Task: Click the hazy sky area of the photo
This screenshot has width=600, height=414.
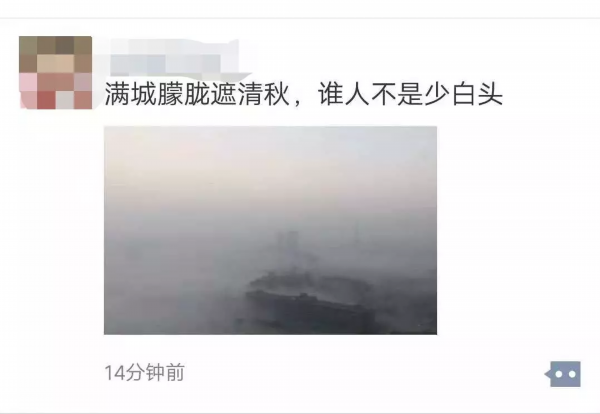Action: [x=270, y=165]
